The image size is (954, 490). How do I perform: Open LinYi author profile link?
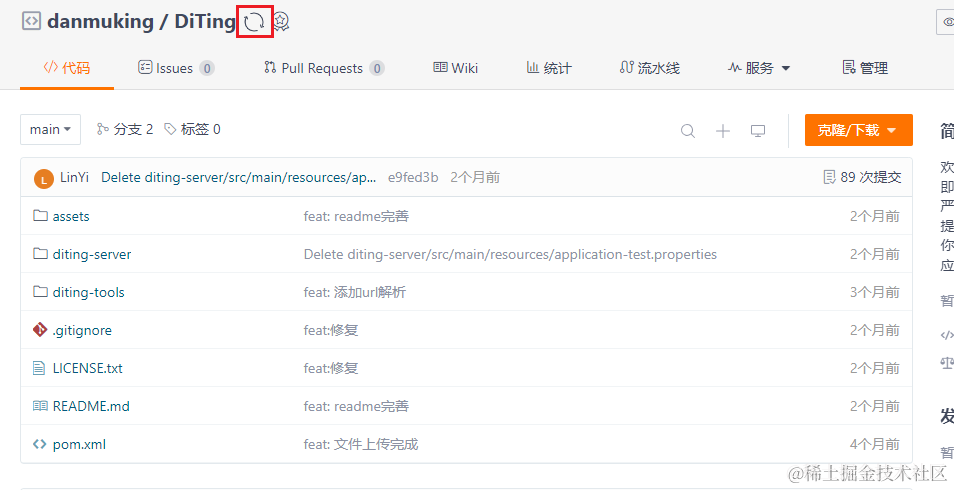tap(74, 178)
